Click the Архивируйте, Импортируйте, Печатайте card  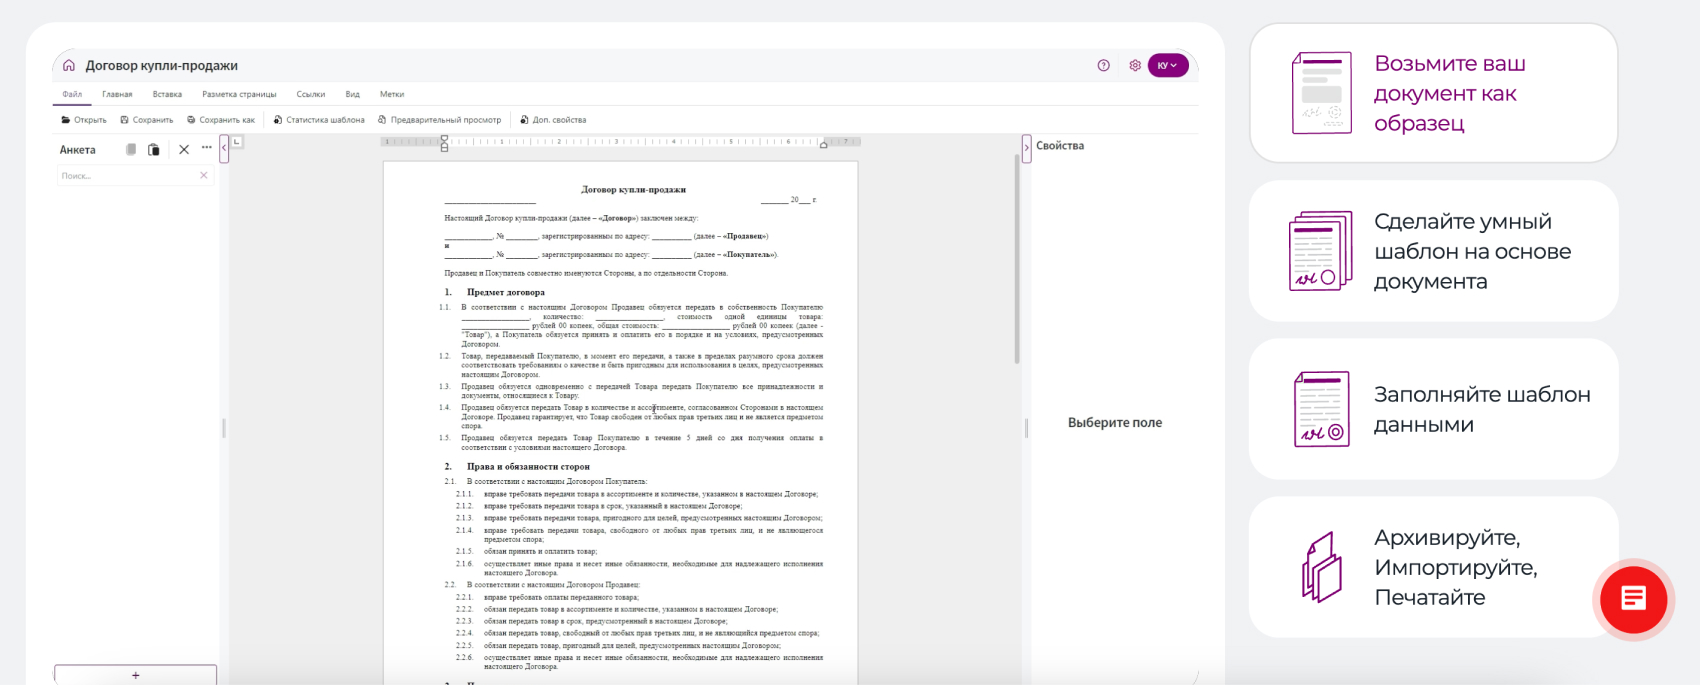coord(1433,567)
